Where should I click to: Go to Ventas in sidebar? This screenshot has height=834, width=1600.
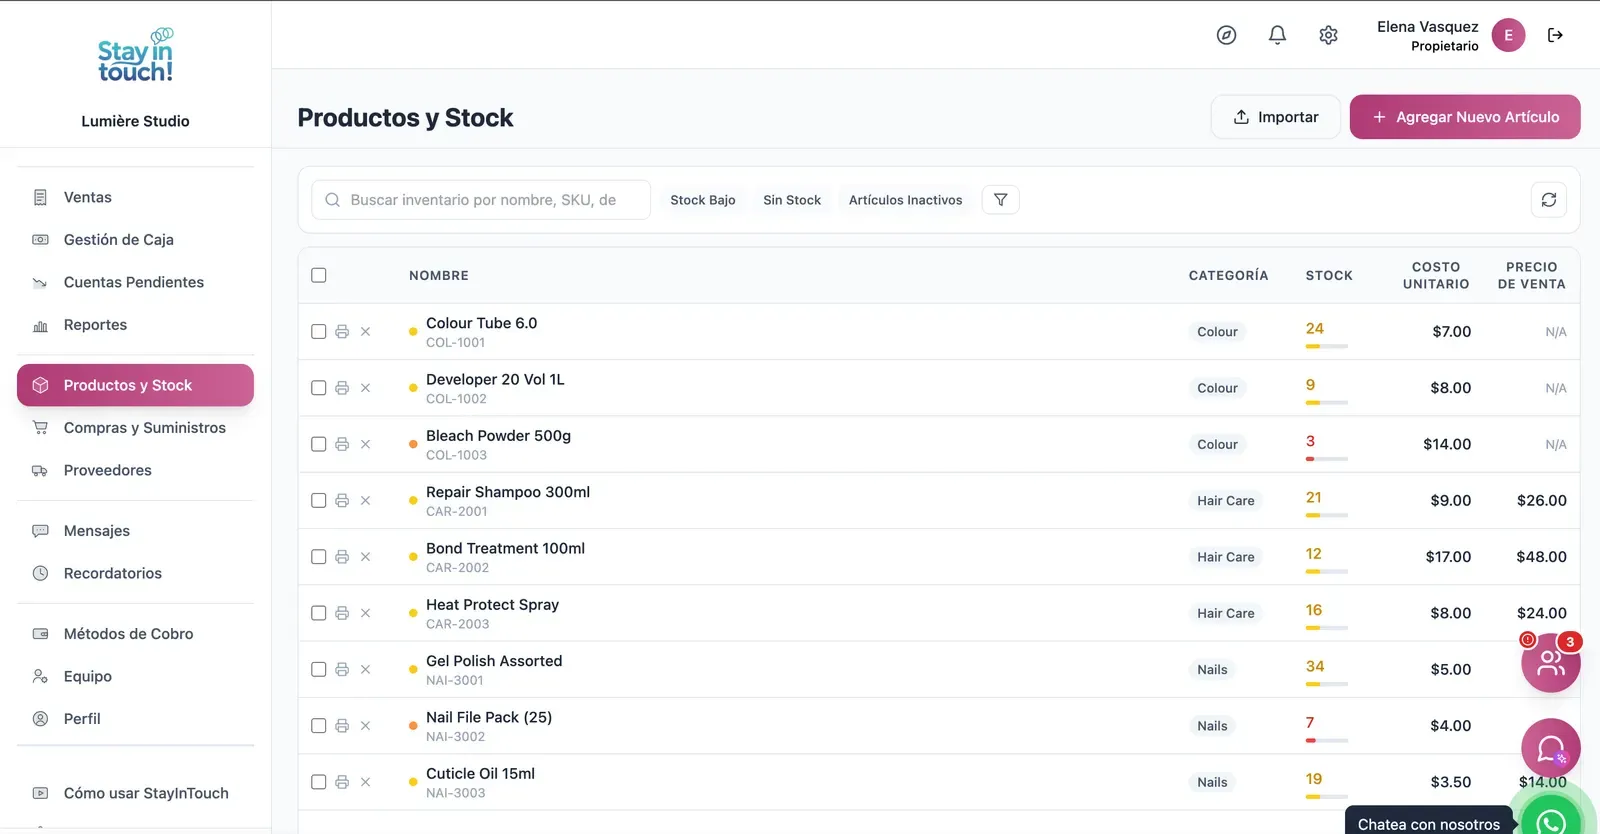135,197
